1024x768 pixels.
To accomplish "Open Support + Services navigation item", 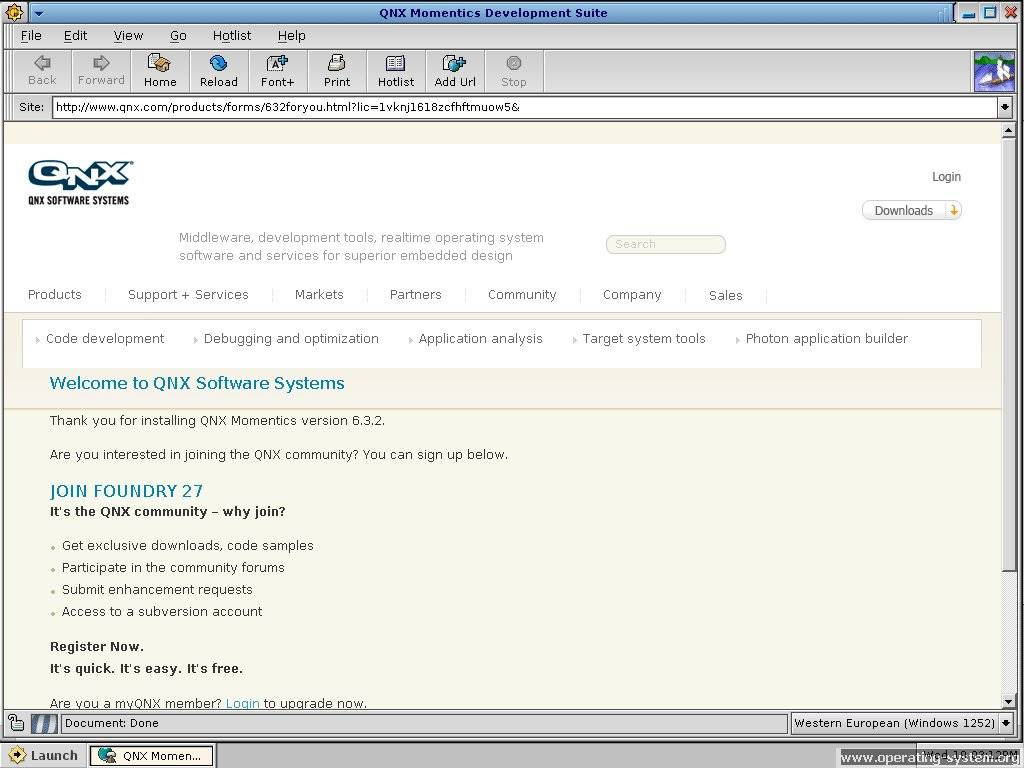I will tap(188, 295).
